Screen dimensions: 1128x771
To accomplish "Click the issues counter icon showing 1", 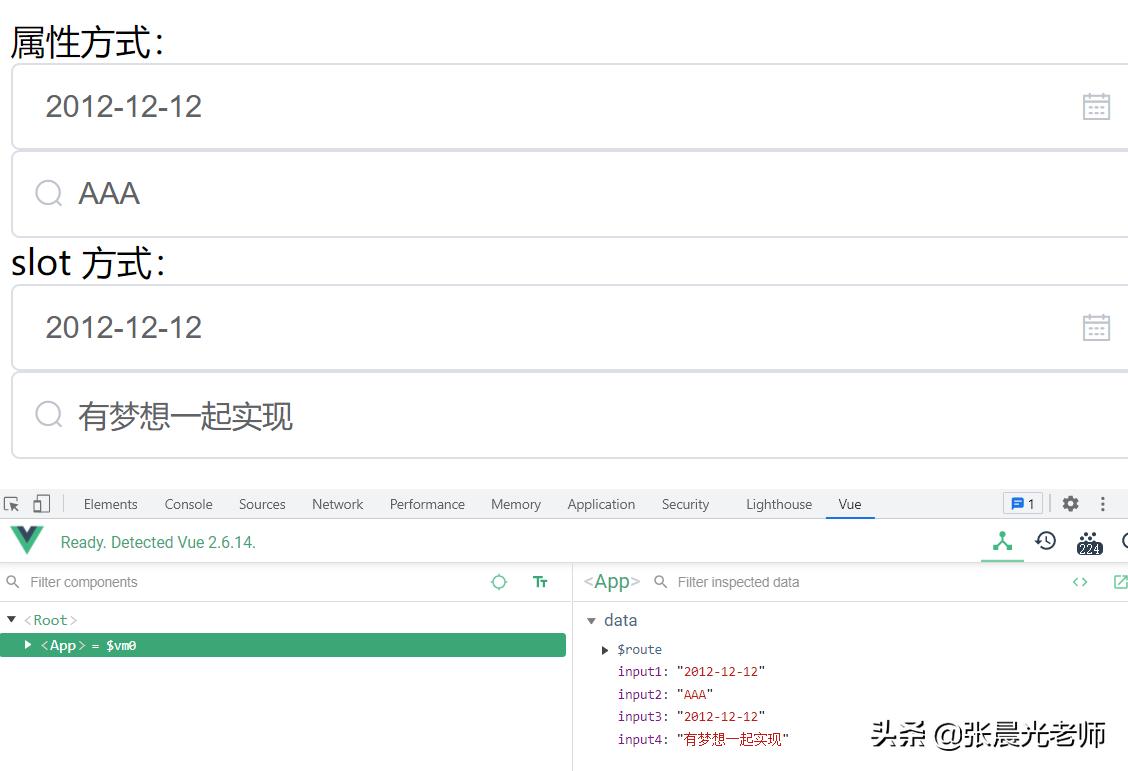I will tap(1022, 504).
